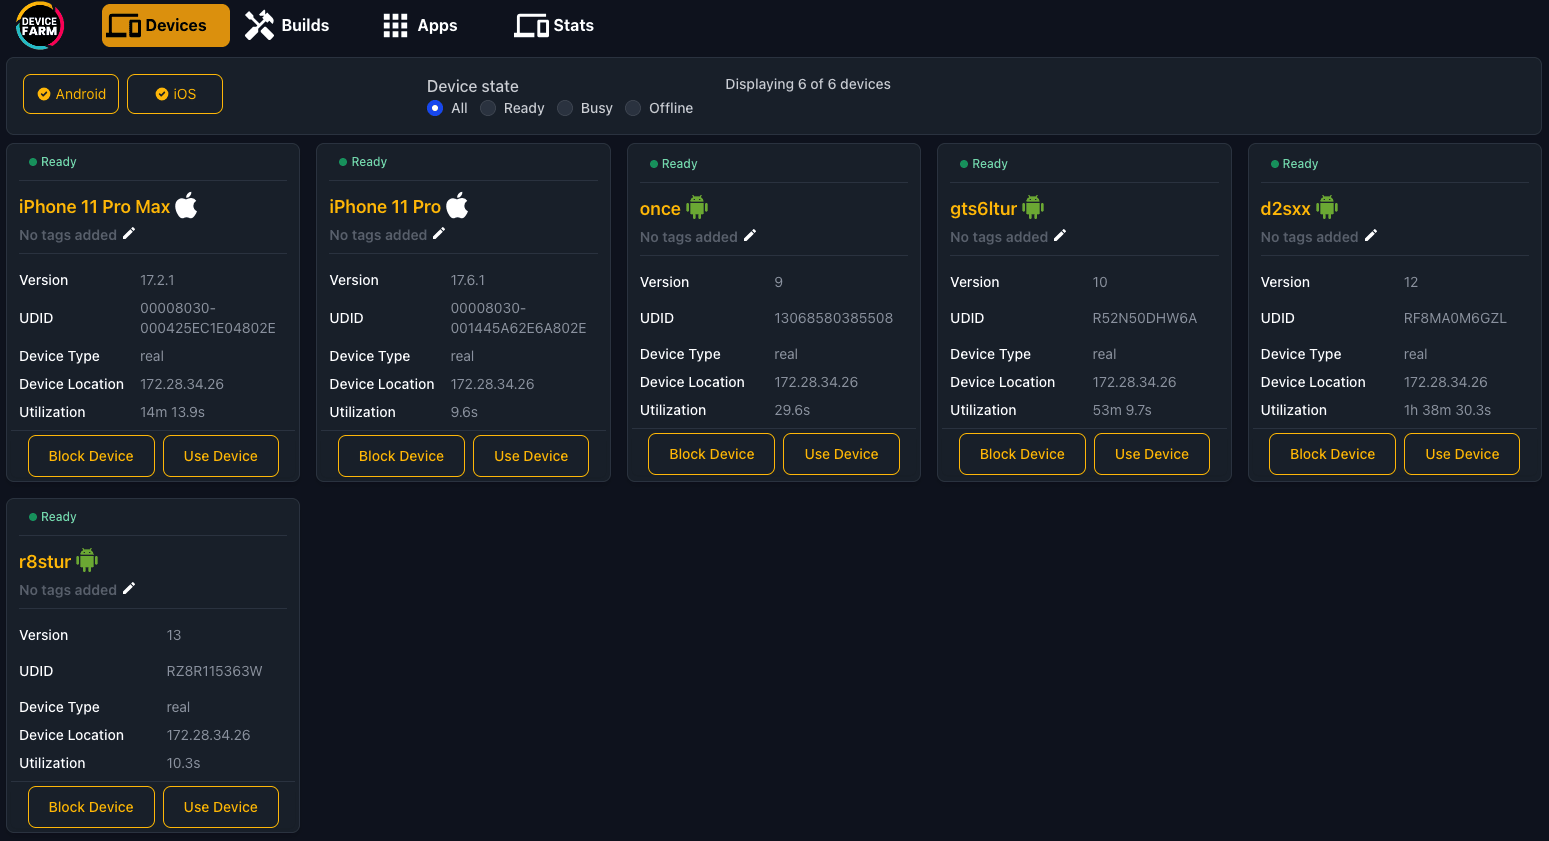Open the Apps tab
Viewport: 1549px width, 841px height.
[420, 26]
